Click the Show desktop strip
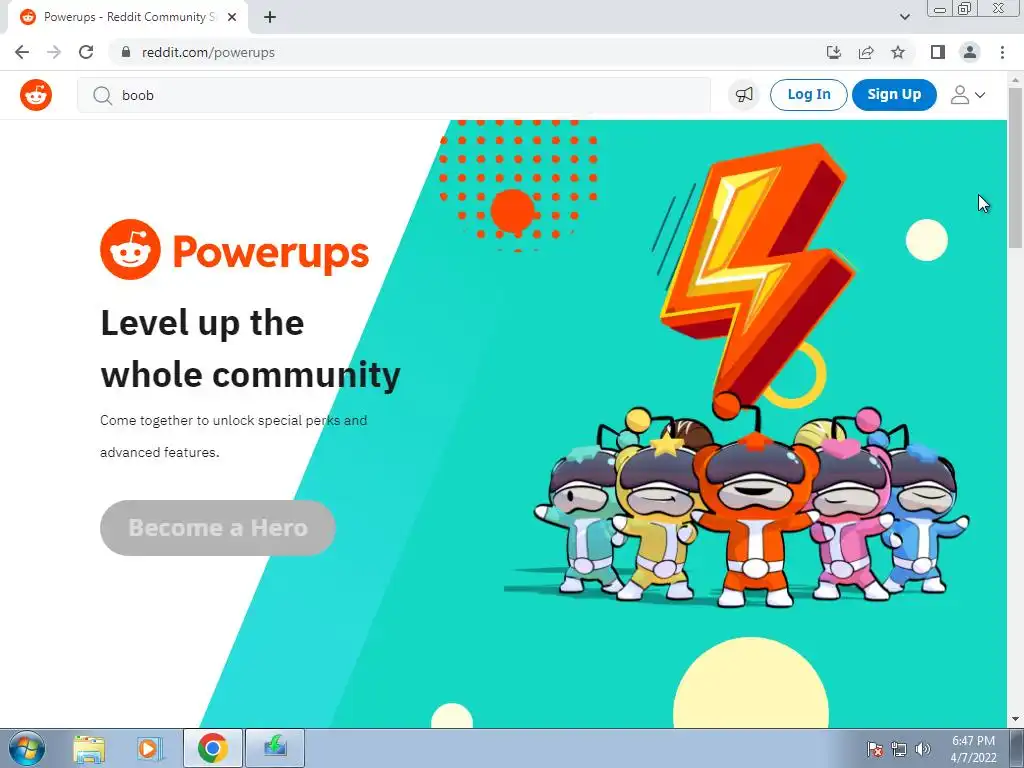 (x=1017, y=748)
